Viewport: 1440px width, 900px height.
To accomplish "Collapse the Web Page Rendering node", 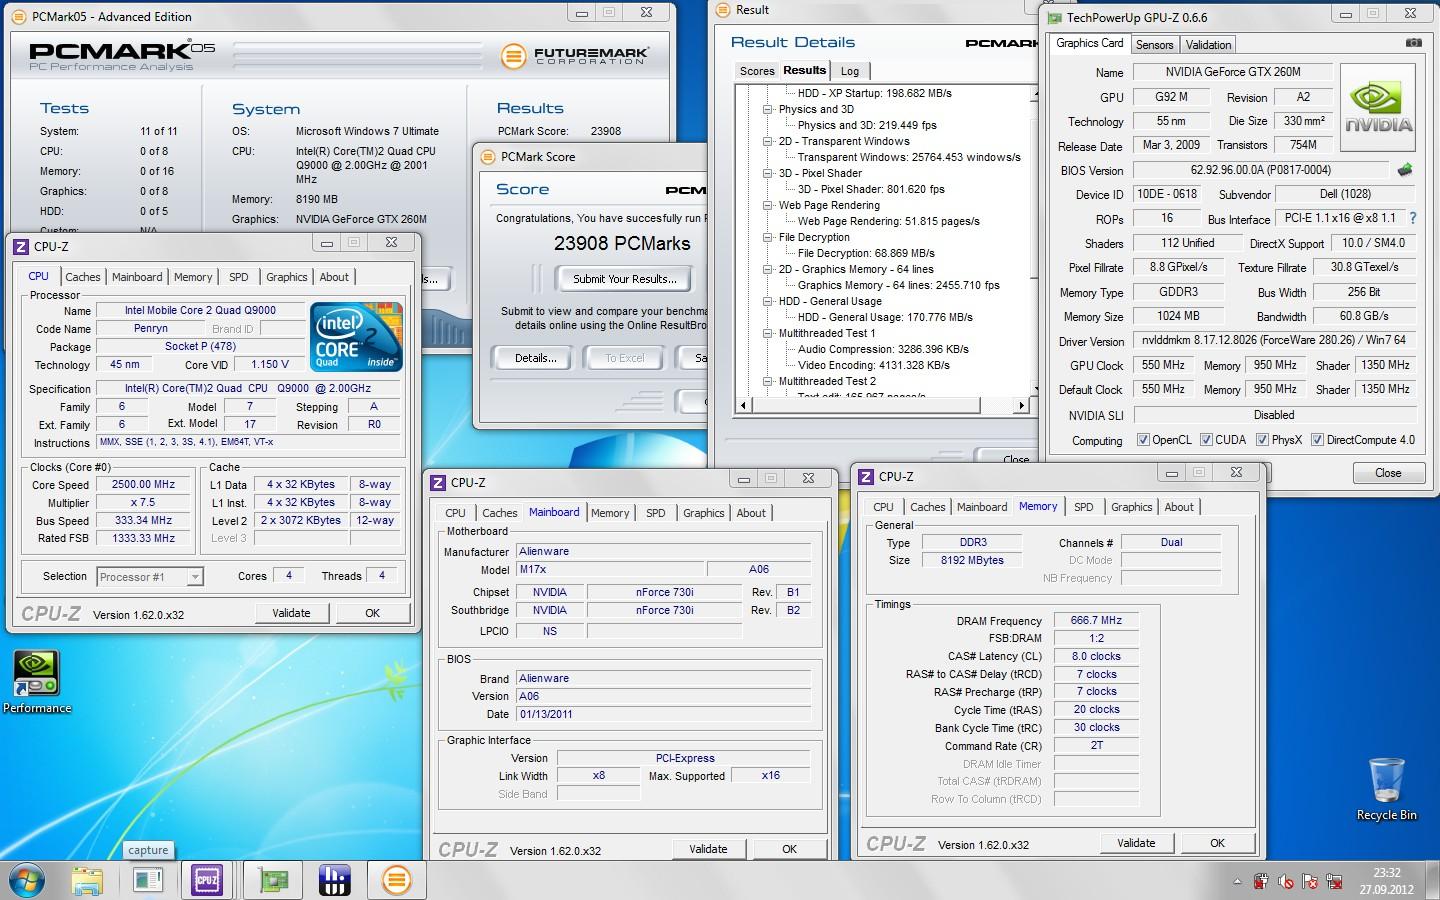I will point(767,205).
